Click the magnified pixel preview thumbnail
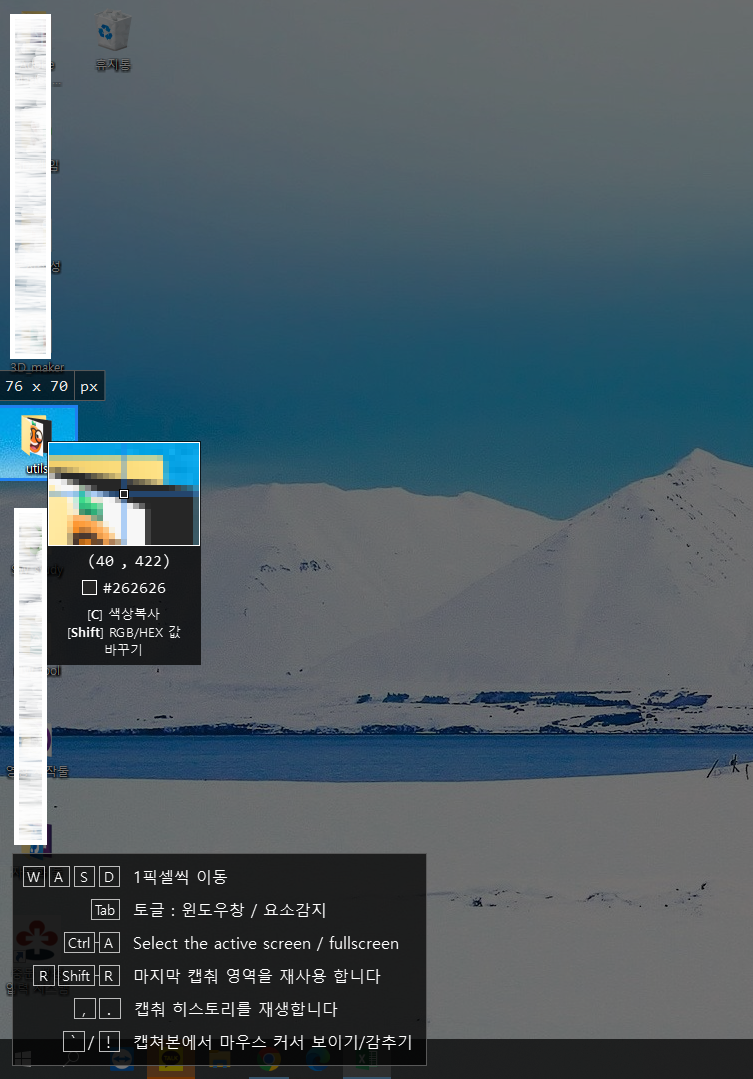This screenshot has height=1079, width=753. pyautogui.click(x=124, y=494)
